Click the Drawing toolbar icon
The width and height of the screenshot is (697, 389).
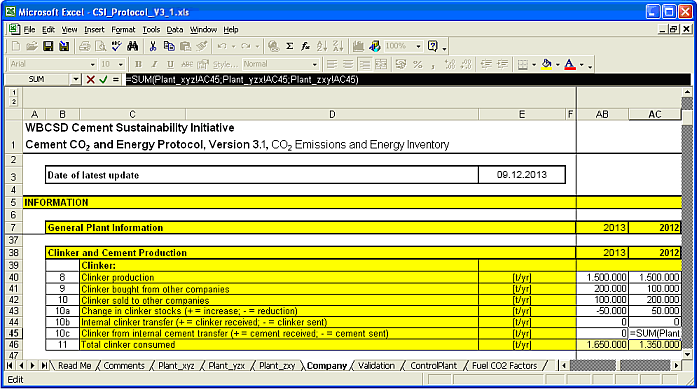click(x=375, y=46)
